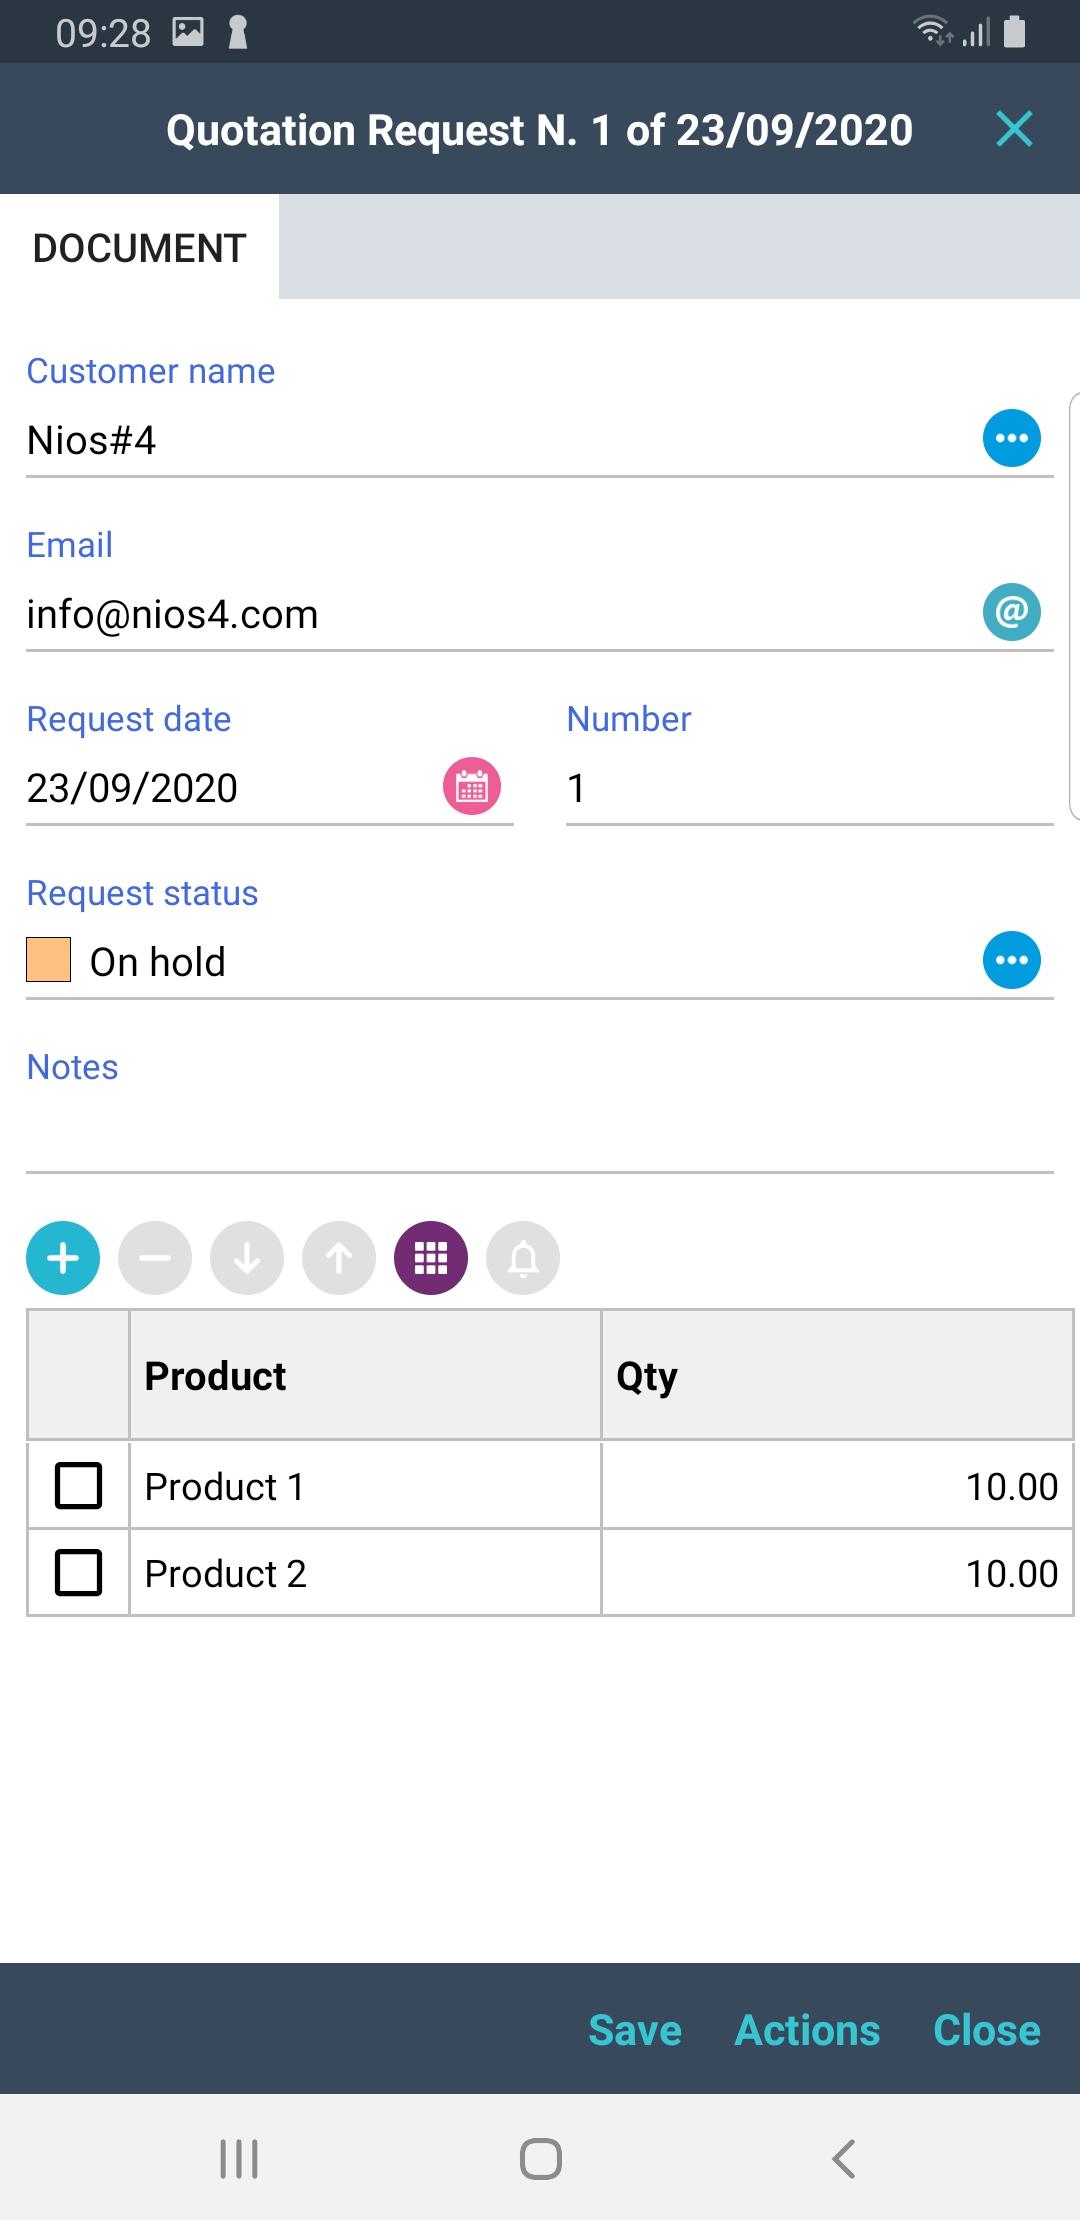Tap the Android back navigation button
The width and height of the screenshot is (1080, 2220).
click(843, 2158)
